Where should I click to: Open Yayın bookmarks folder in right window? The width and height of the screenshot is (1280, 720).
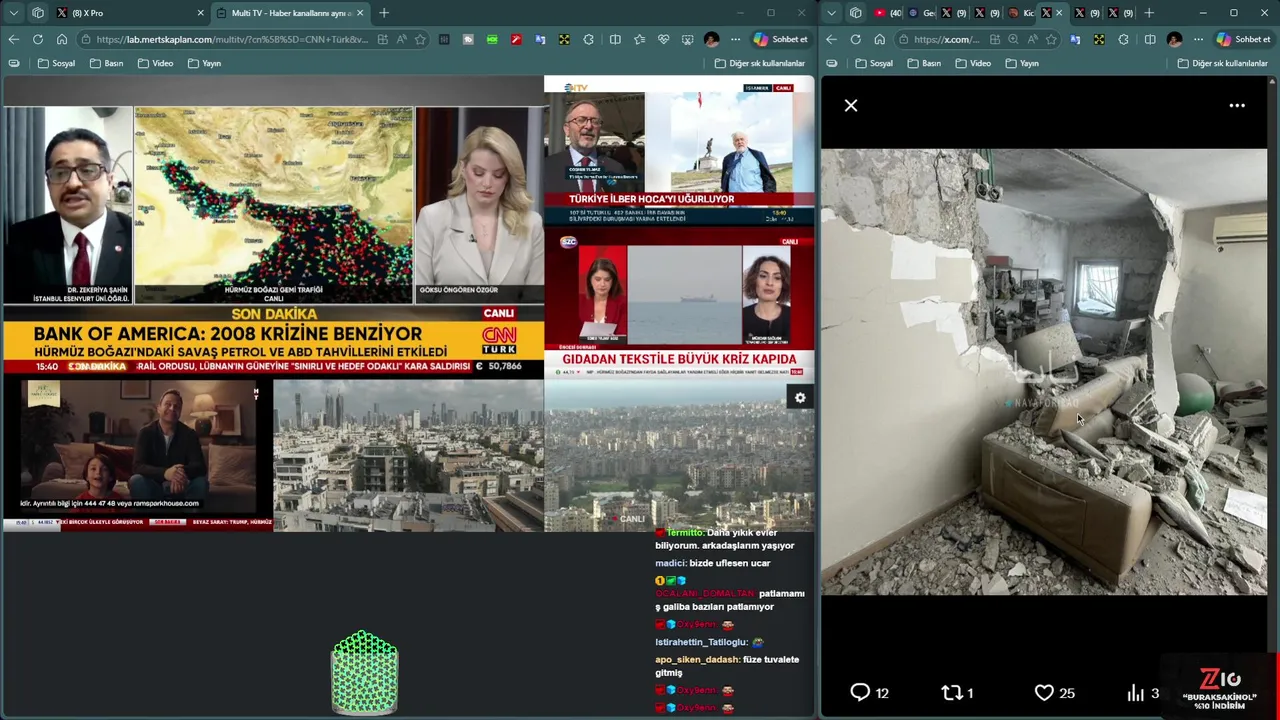1022,63
